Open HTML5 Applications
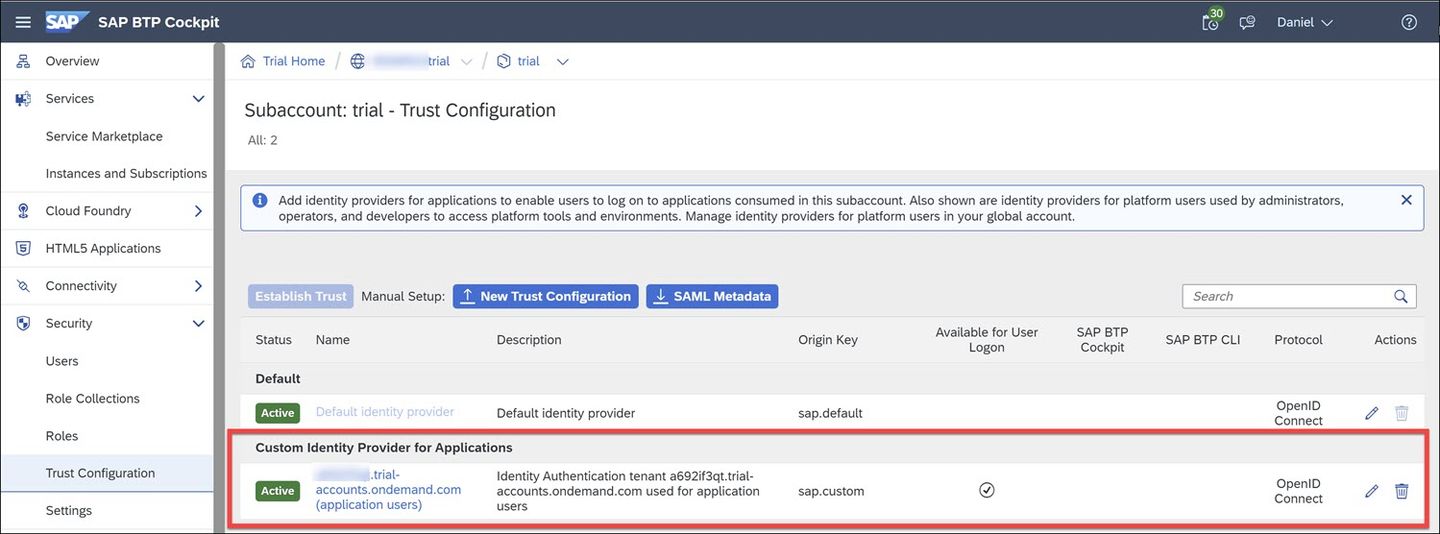This screenshot has width=1440, height=534. [x=103, y=248]
